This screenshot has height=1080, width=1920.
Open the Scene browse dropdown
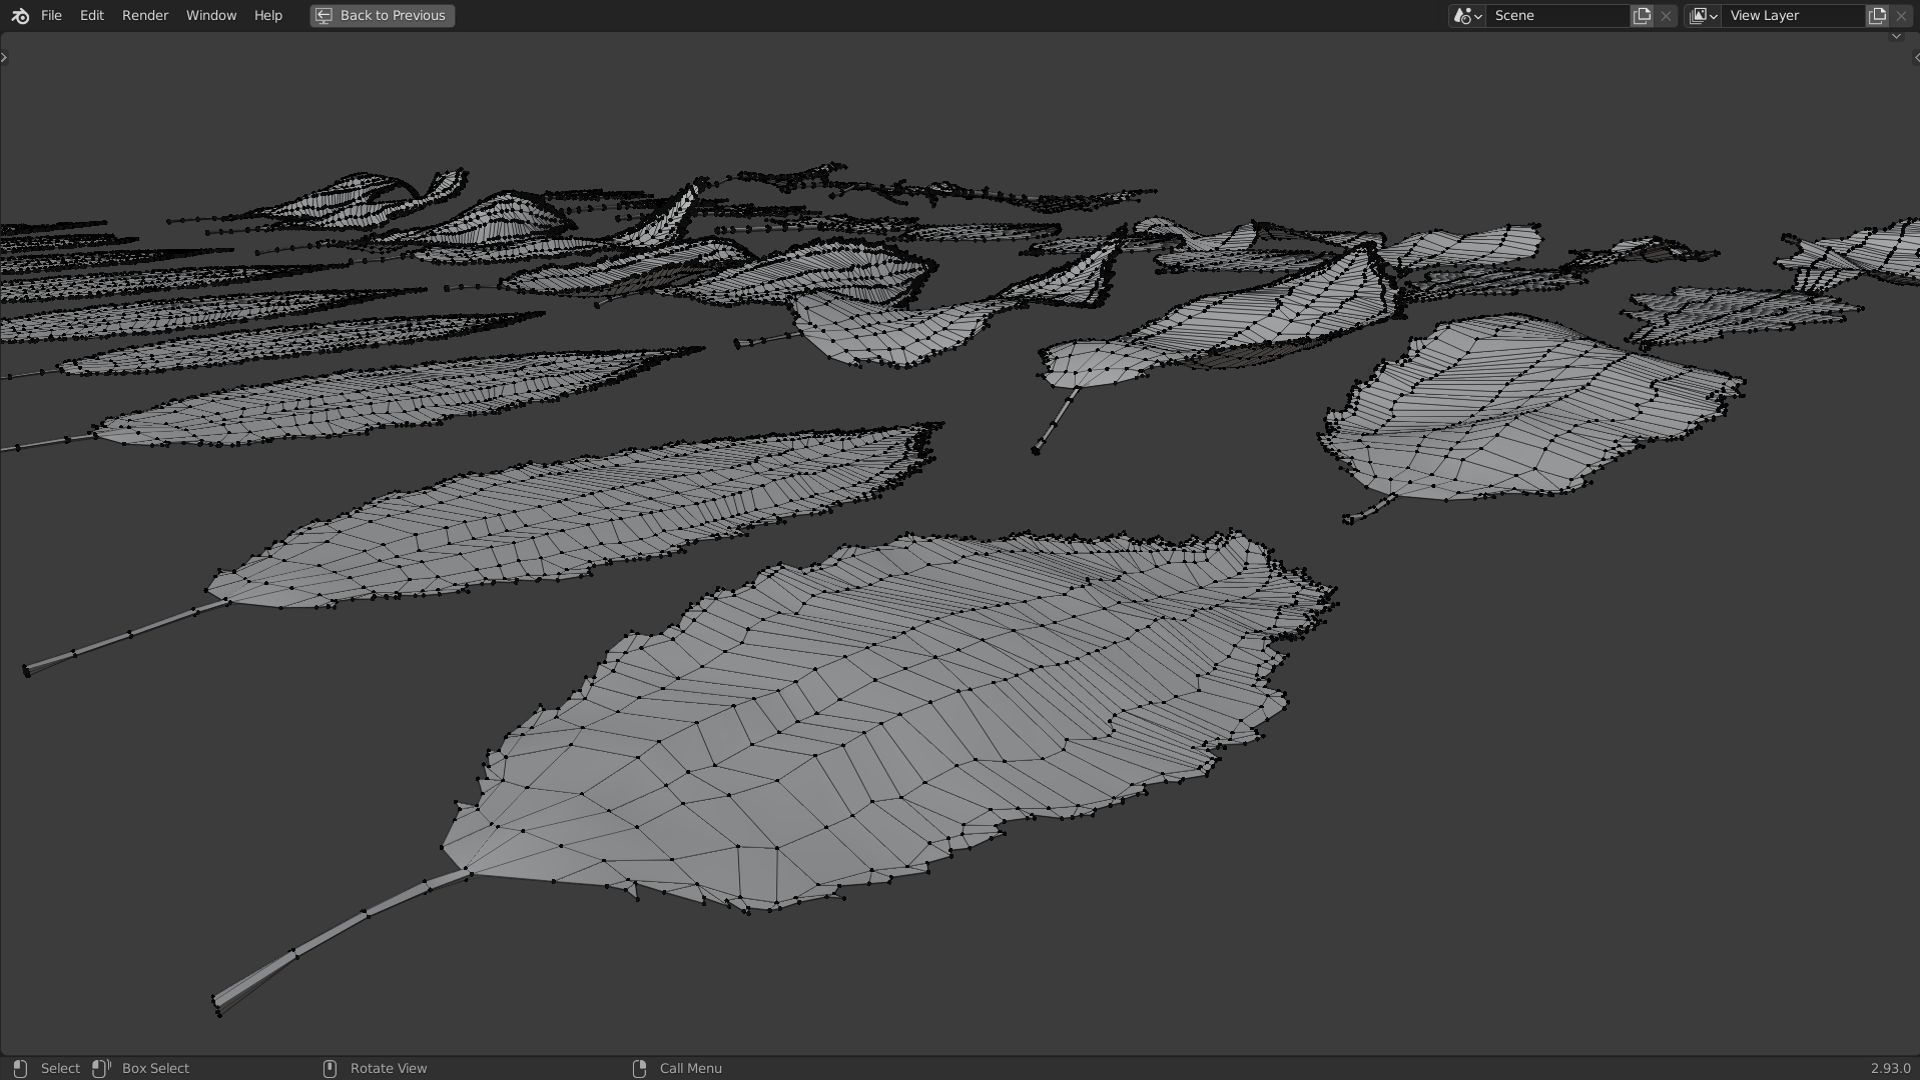[1467, 16]
